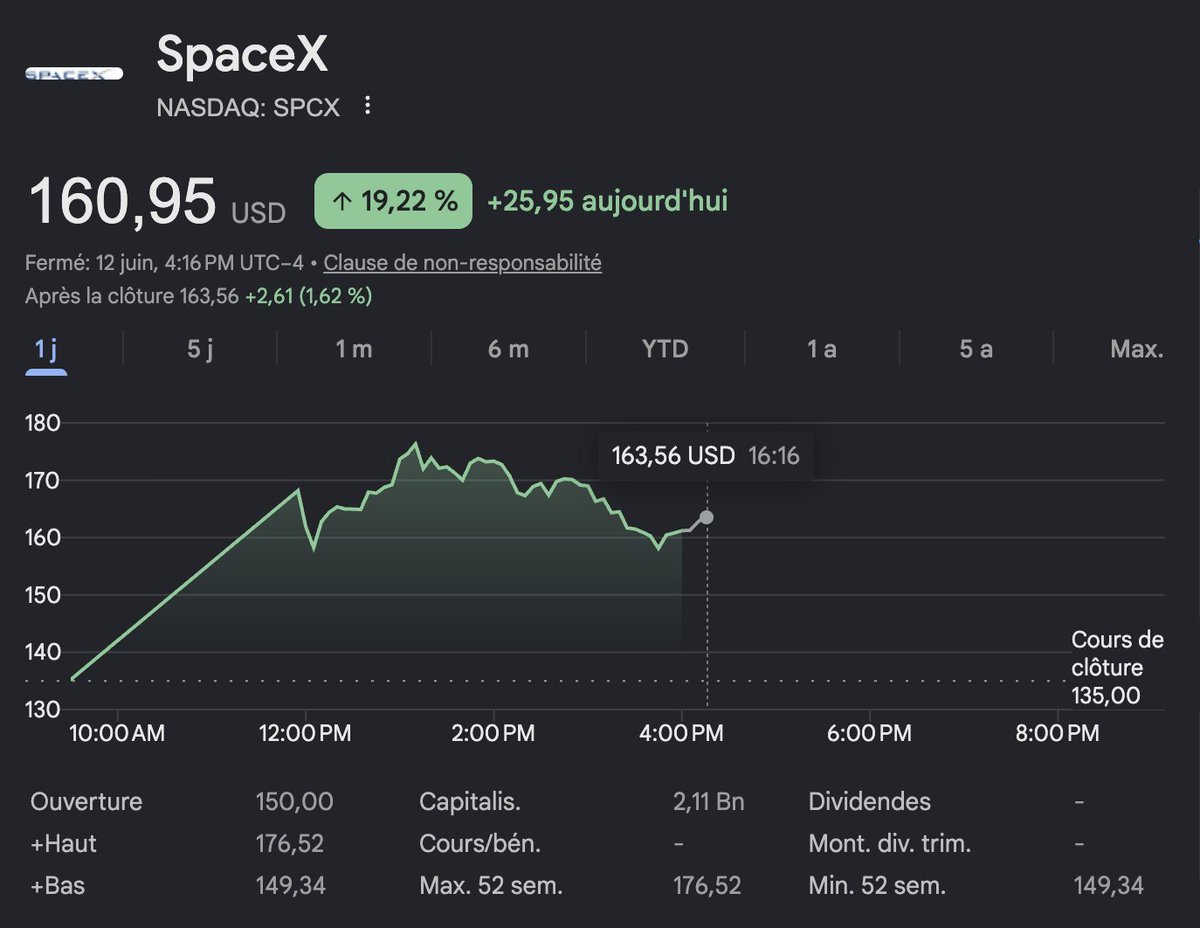Switch to the 5 a chart range
This screenshot has width=1200, height=928.
point(976,349)
